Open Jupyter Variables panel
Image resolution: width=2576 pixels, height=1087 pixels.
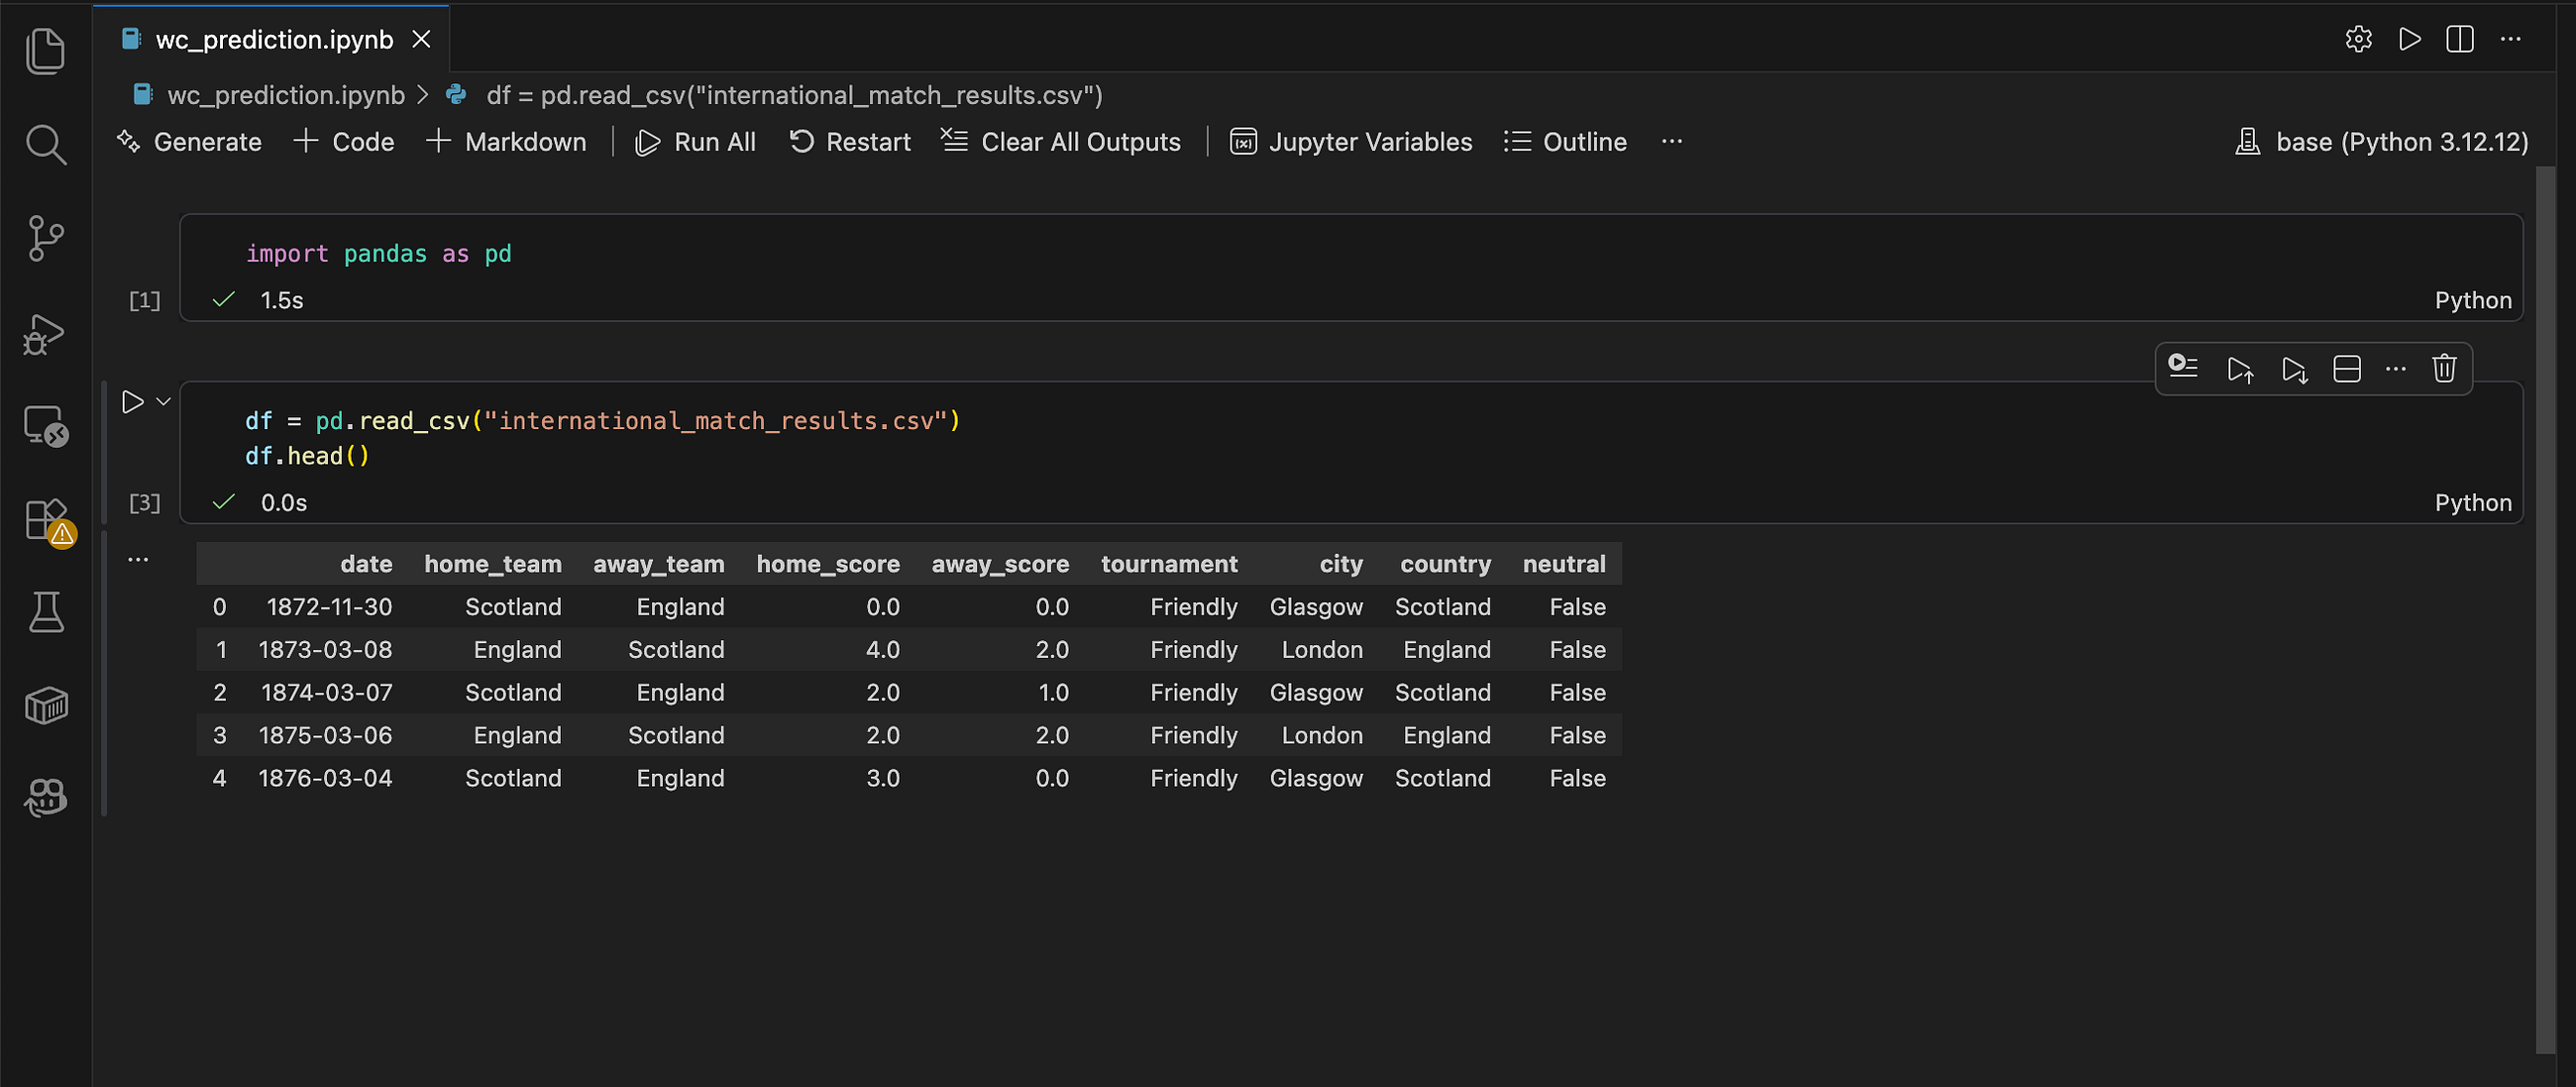click(x=1351, y=142)
